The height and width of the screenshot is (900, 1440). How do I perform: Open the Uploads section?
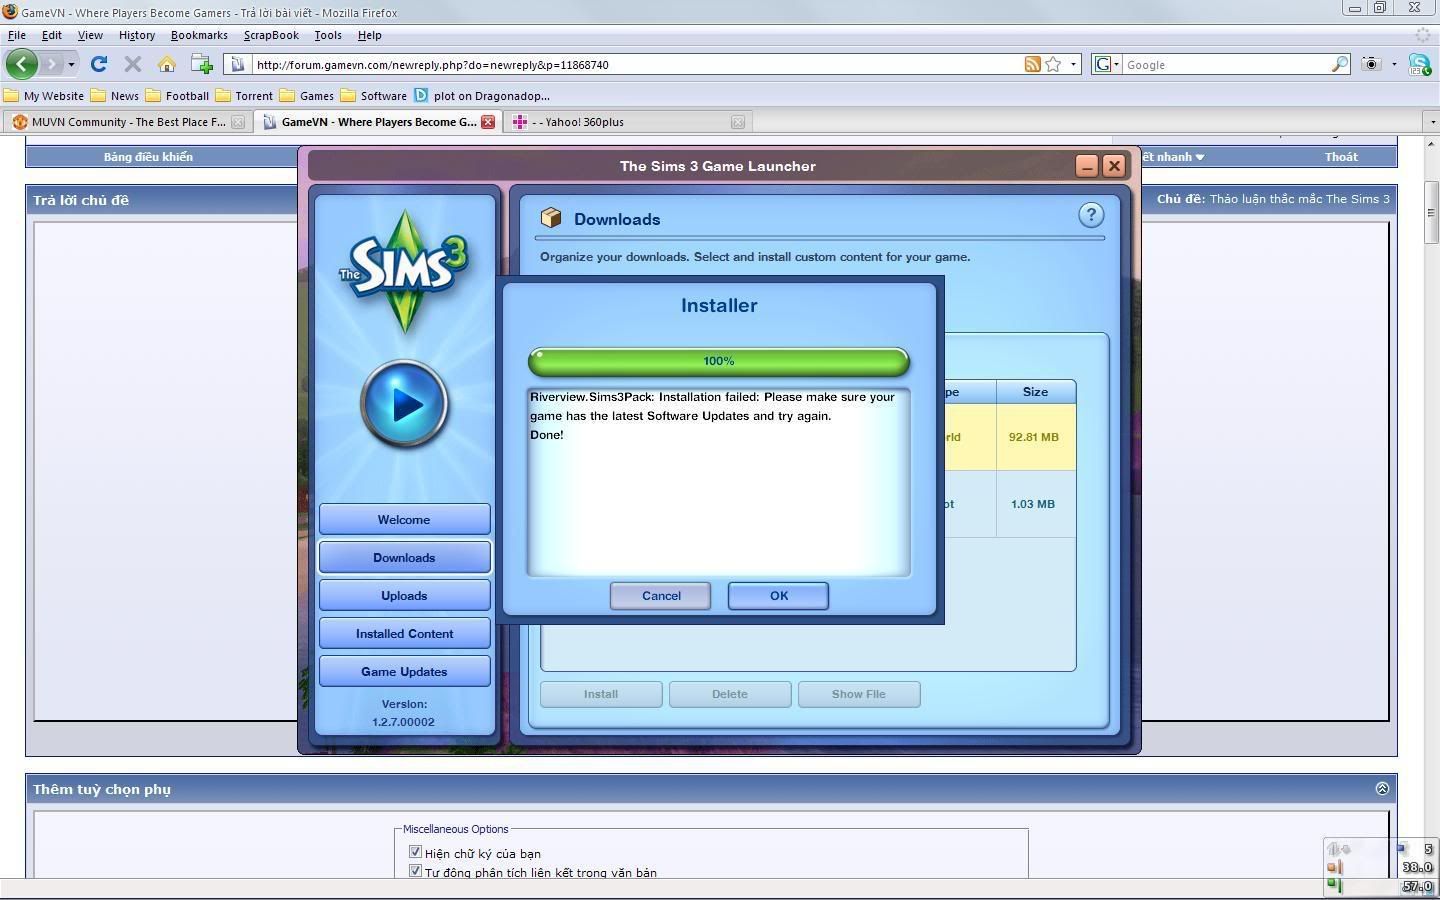(404, 595)
